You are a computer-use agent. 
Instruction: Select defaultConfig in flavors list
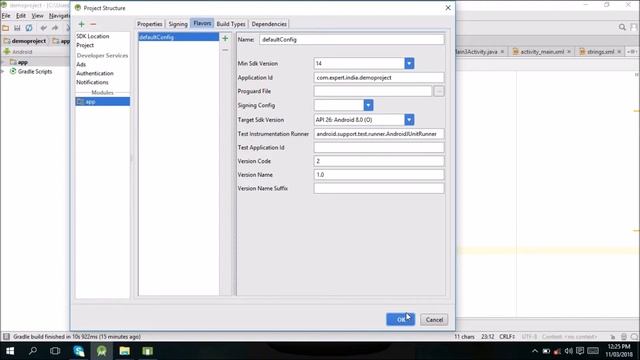[x=178, y=37]
